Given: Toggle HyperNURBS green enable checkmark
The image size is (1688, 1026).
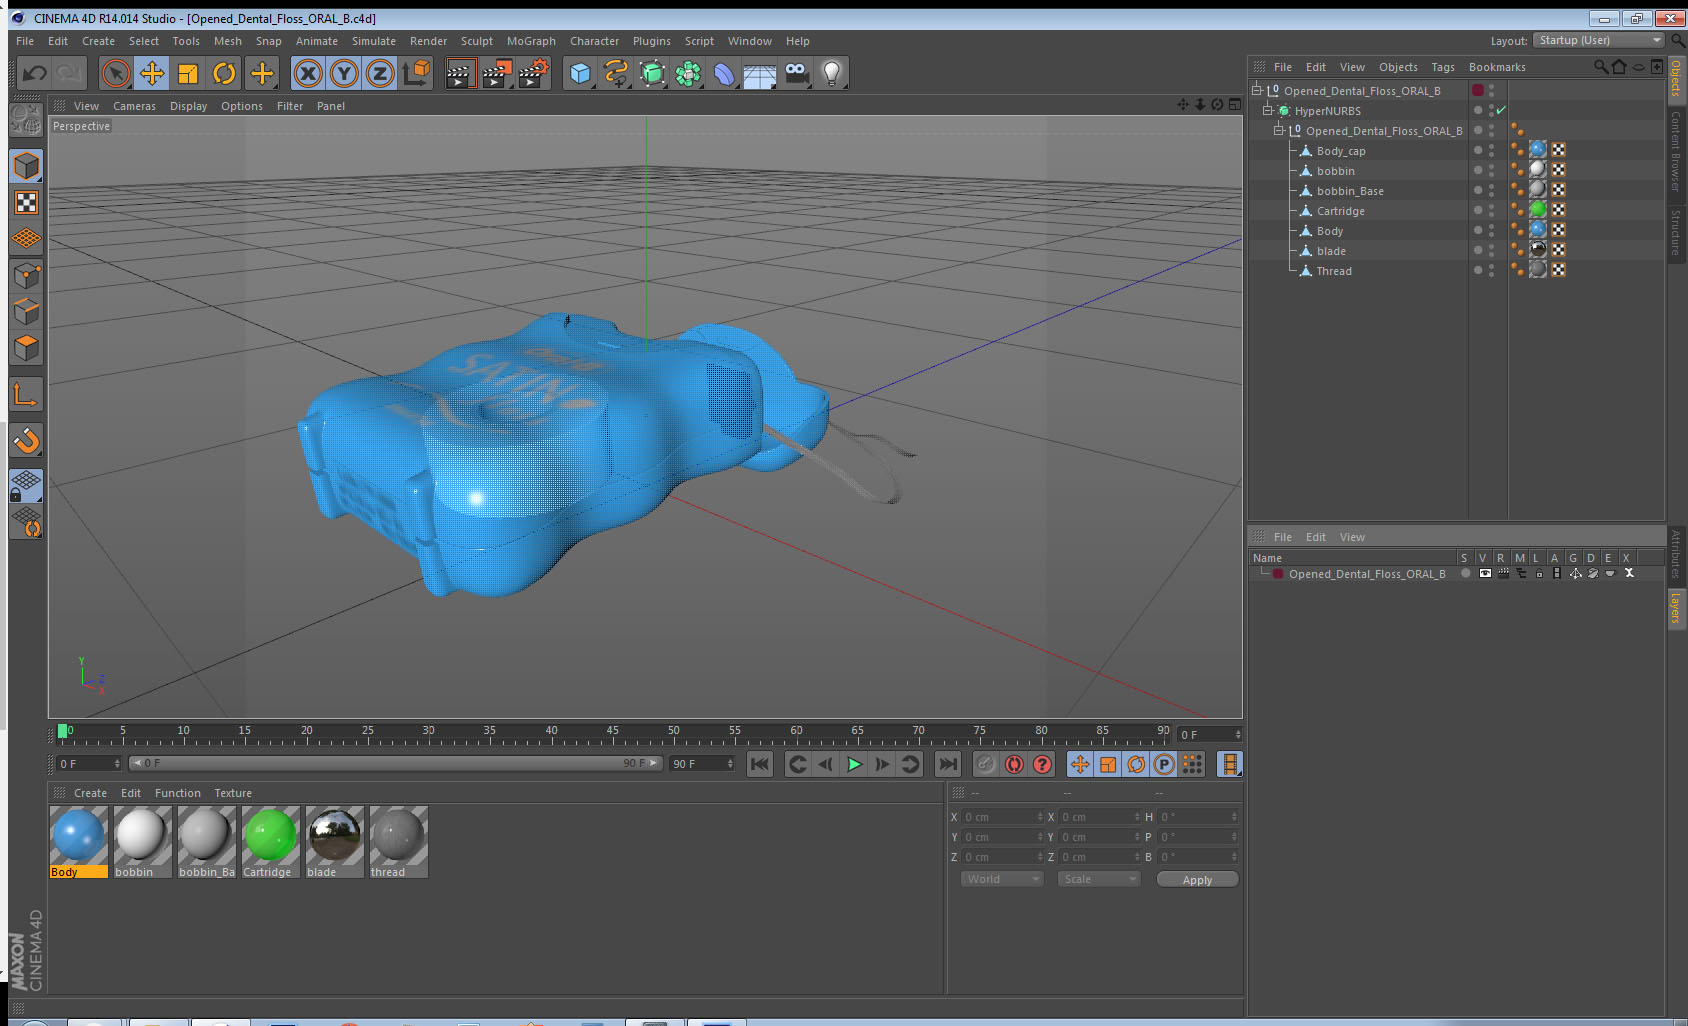Looking at the screenshot, I should pos(1501,110).
